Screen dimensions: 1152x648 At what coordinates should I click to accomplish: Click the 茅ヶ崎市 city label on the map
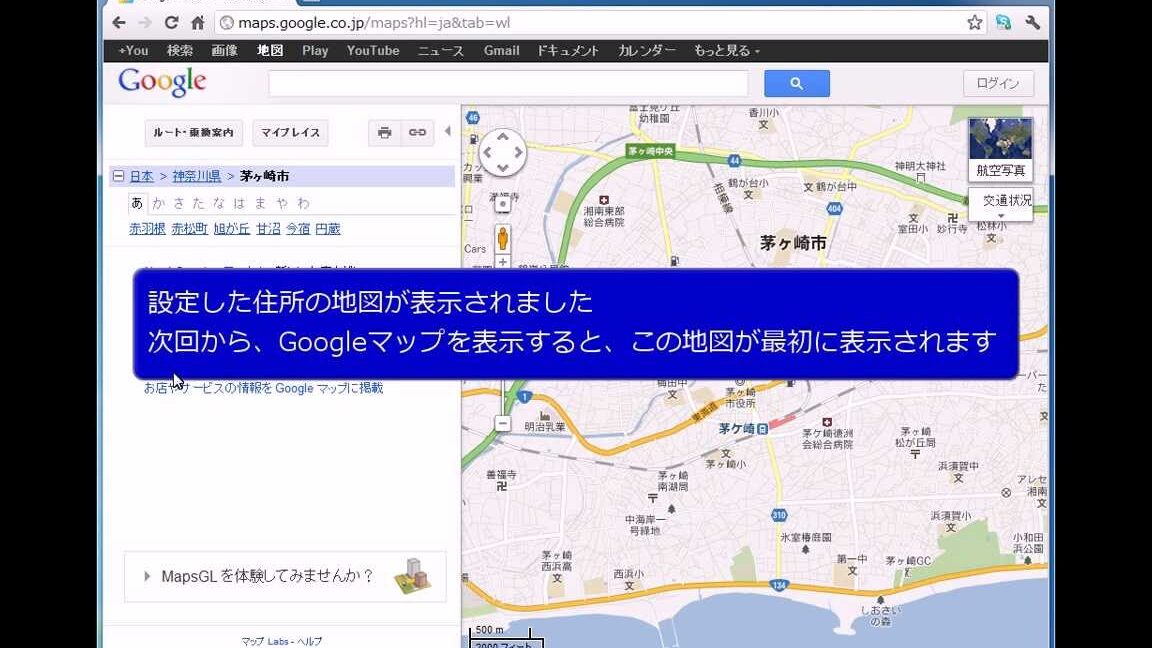click(x=793, y=242)
